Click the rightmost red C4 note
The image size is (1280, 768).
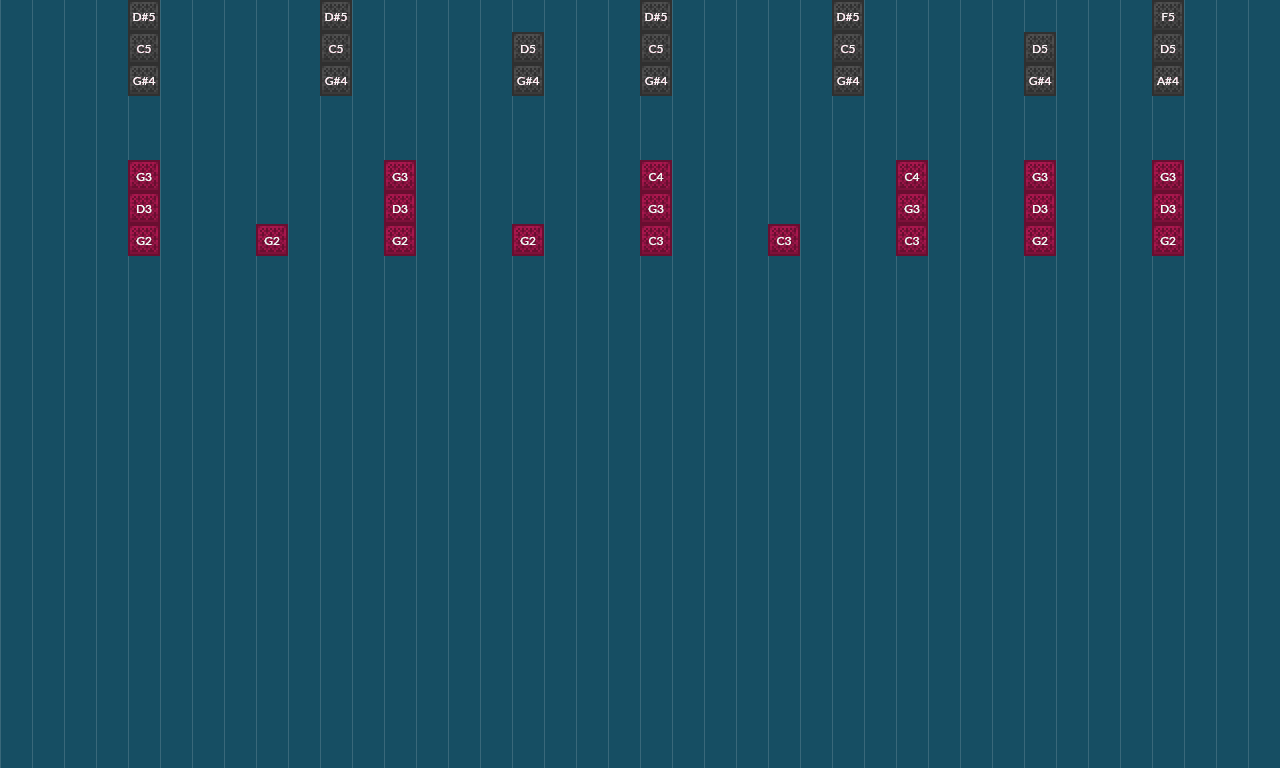click(911, 176)
